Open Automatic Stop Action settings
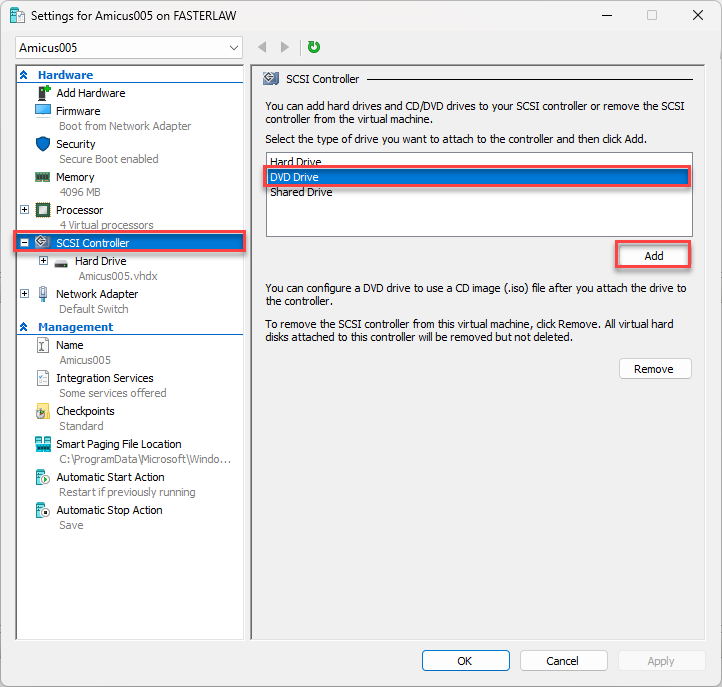 (x=109, y=510)
